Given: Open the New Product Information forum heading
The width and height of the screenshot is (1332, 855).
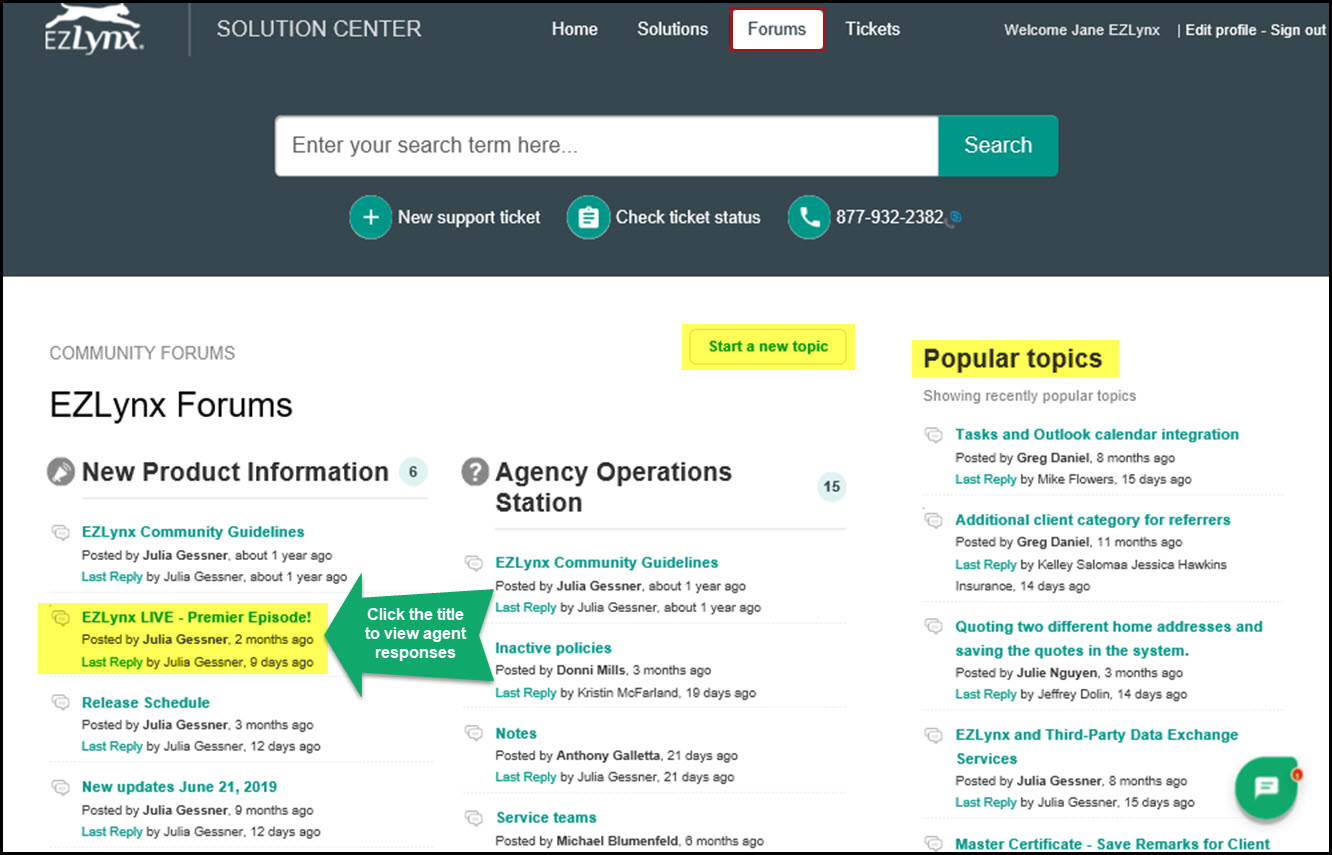Looking at the screenshot, I should 235,472.
